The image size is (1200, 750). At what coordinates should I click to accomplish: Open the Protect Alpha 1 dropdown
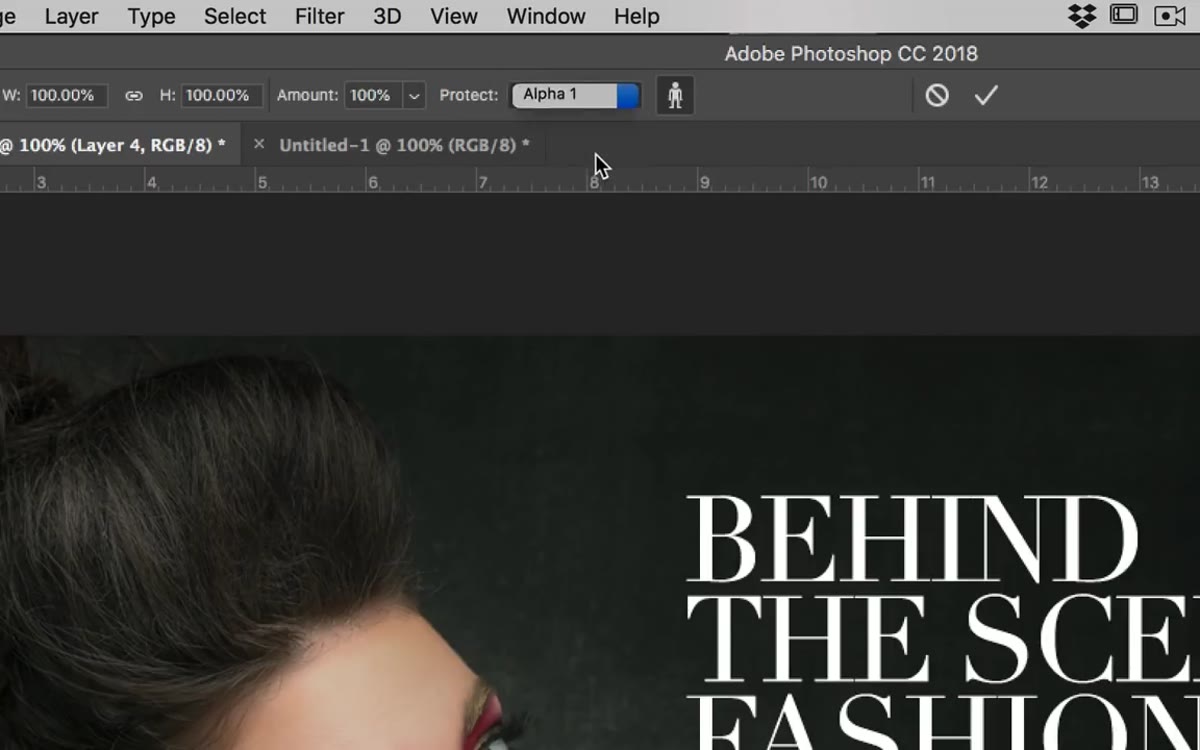[x=576, y=95]
